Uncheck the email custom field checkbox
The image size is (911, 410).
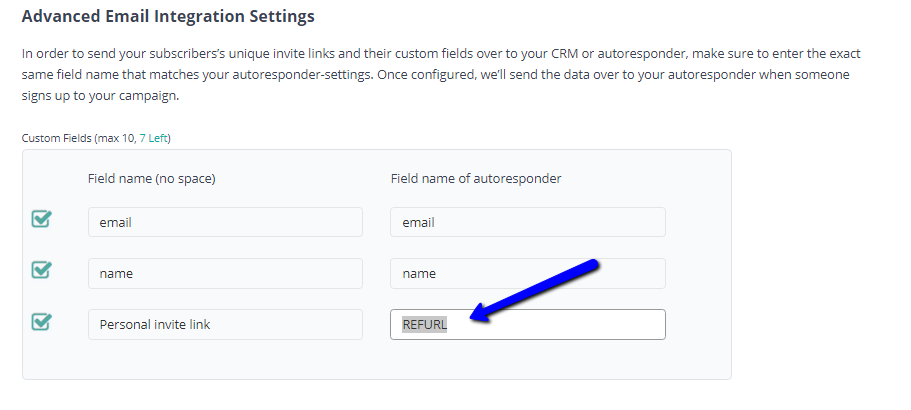pos(42,219)
